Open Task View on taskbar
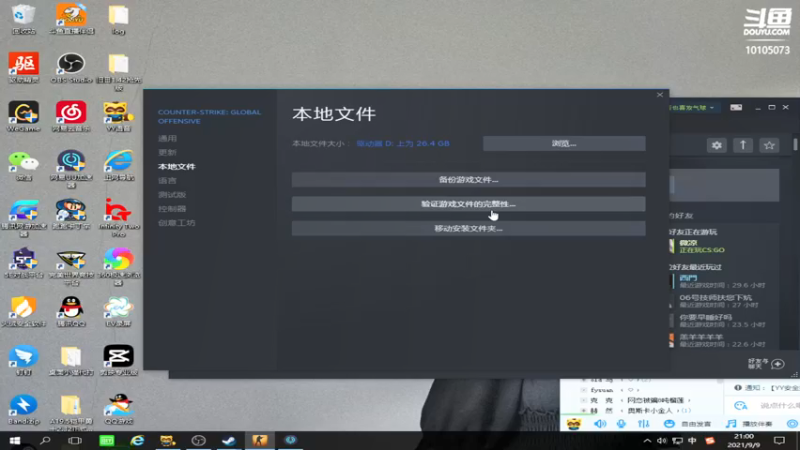This screenshot has height=450, width=800. pos(75,440)
